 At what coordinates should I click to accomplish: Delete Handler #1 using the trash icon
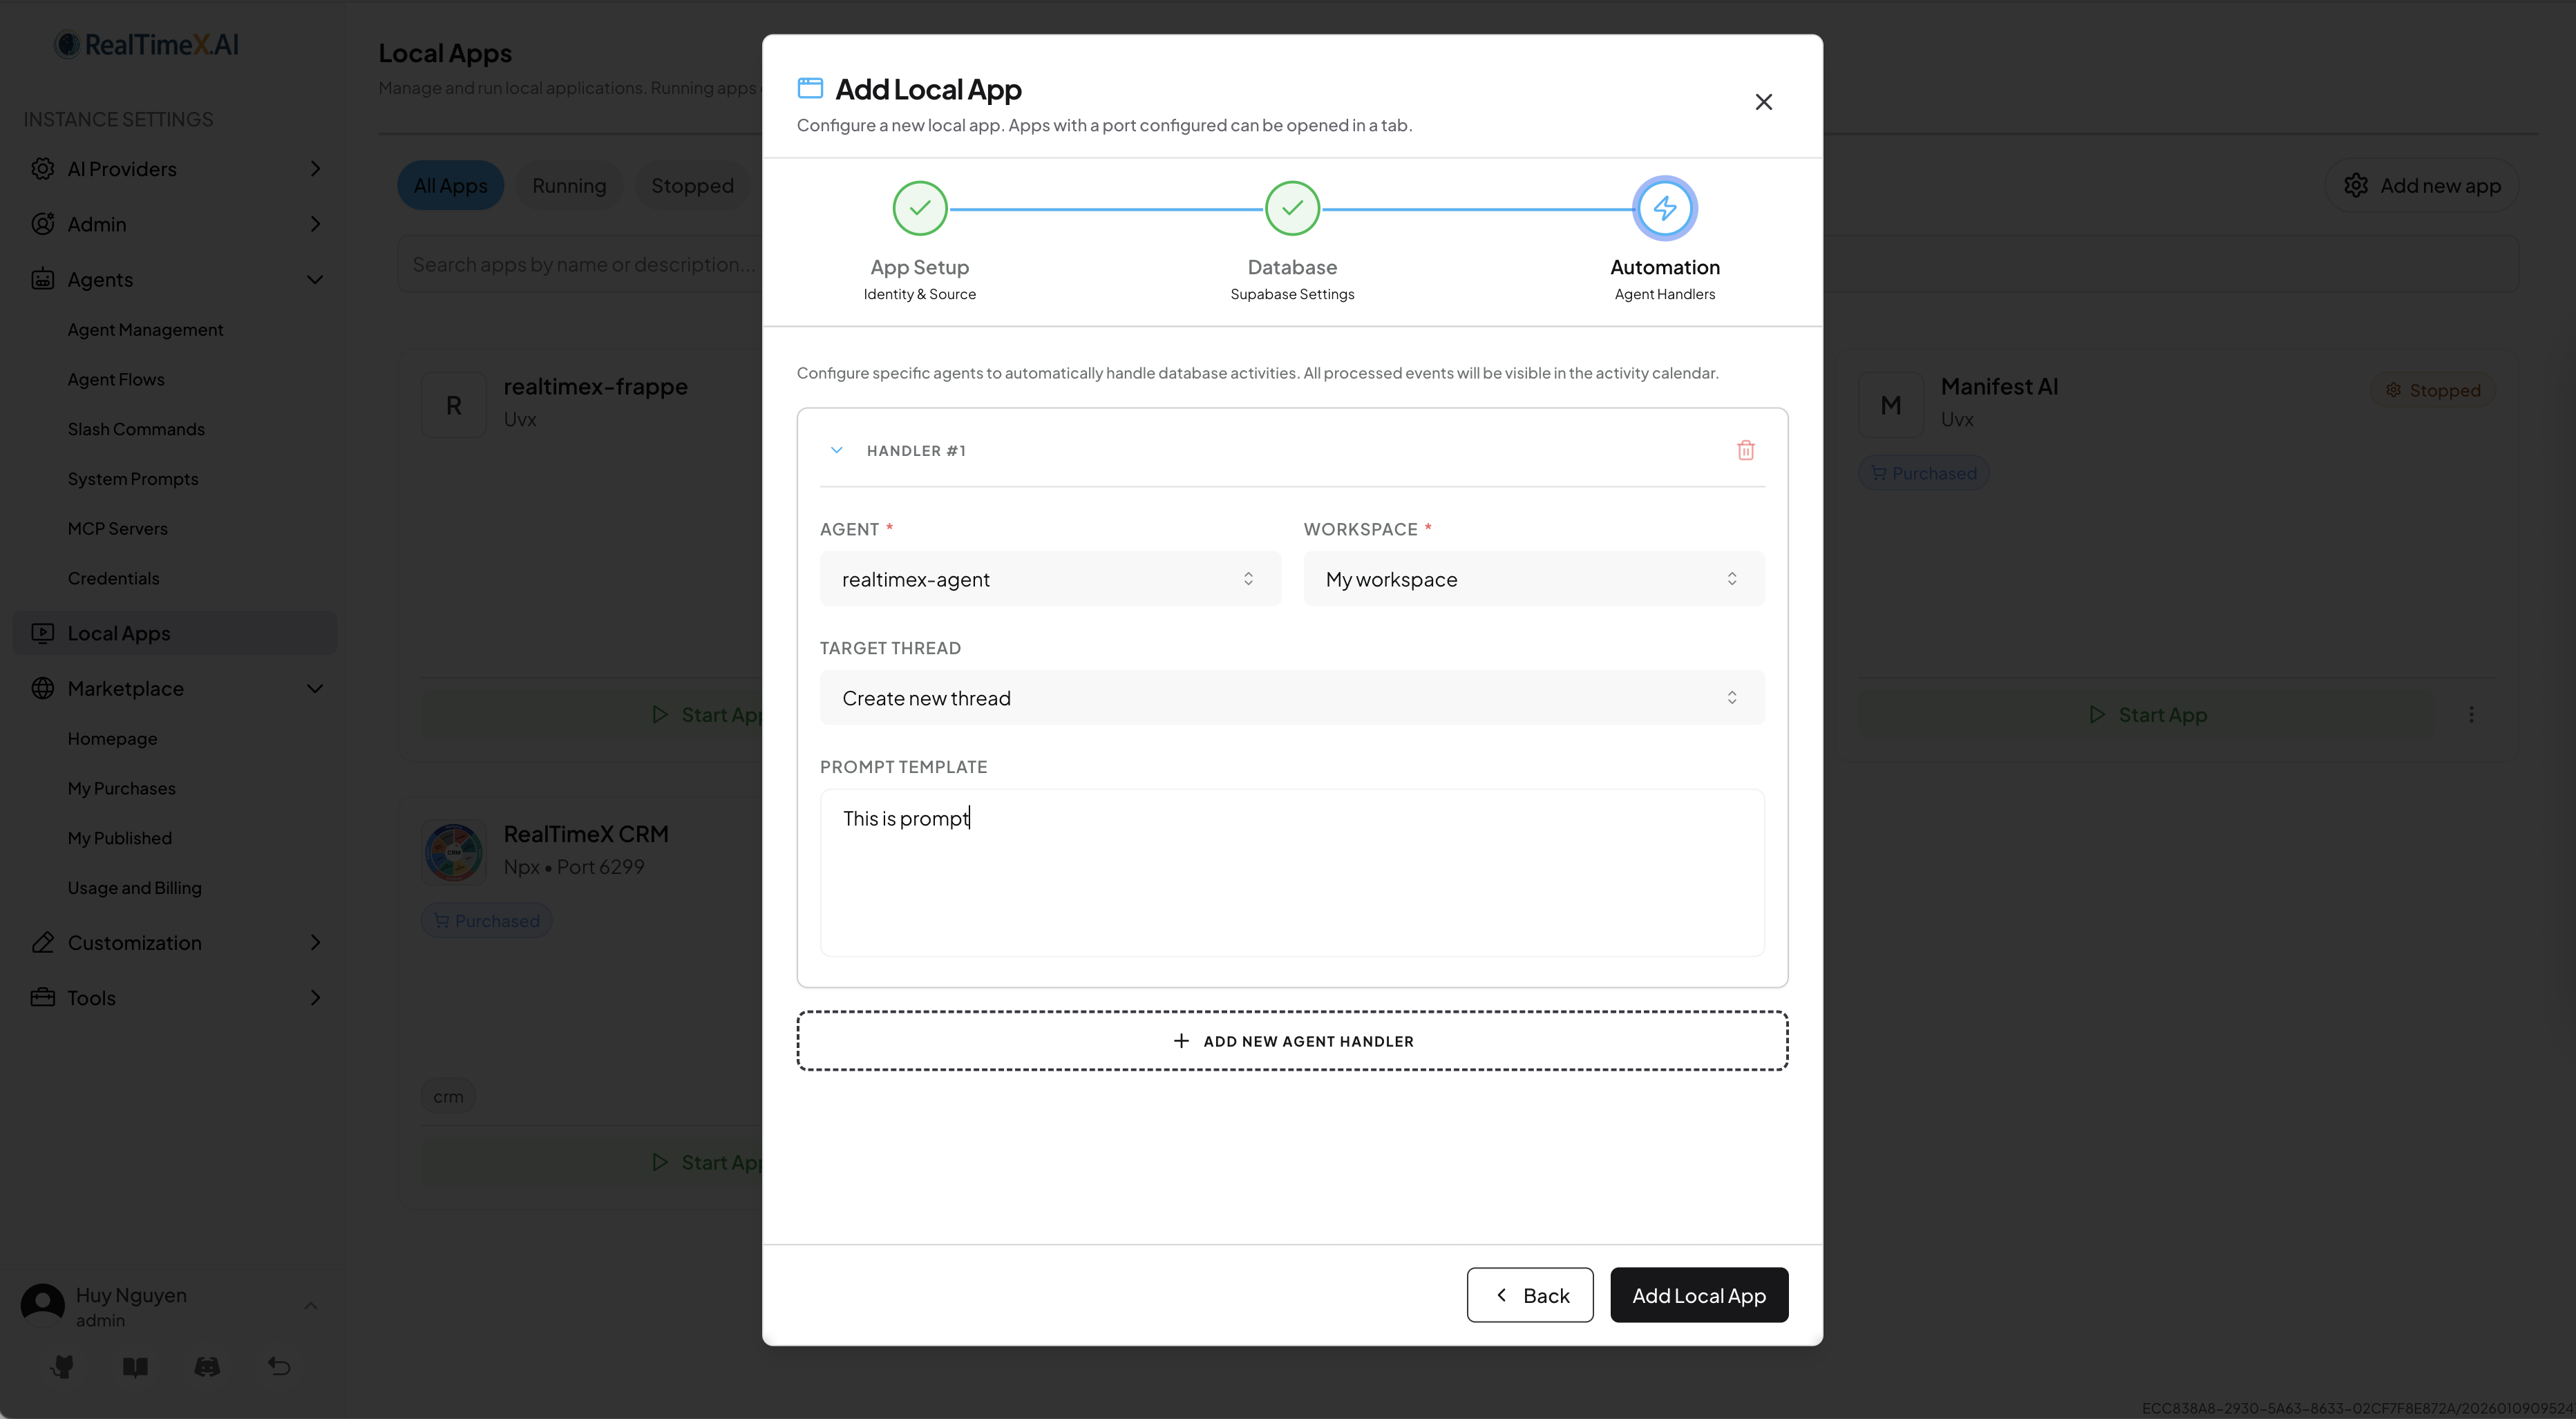click(1746, 450)
